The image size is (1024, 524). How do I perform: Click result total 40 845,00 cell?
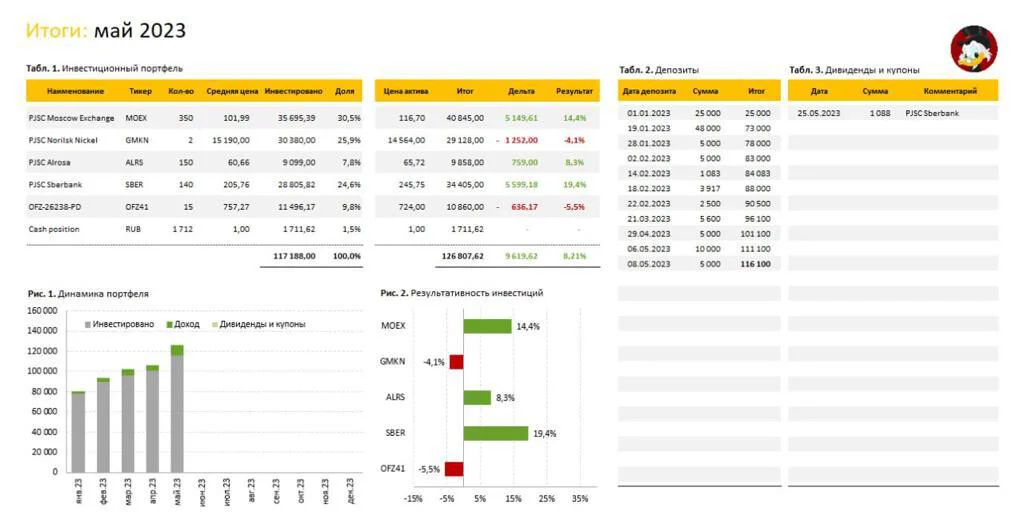click(x=465, y=118)
